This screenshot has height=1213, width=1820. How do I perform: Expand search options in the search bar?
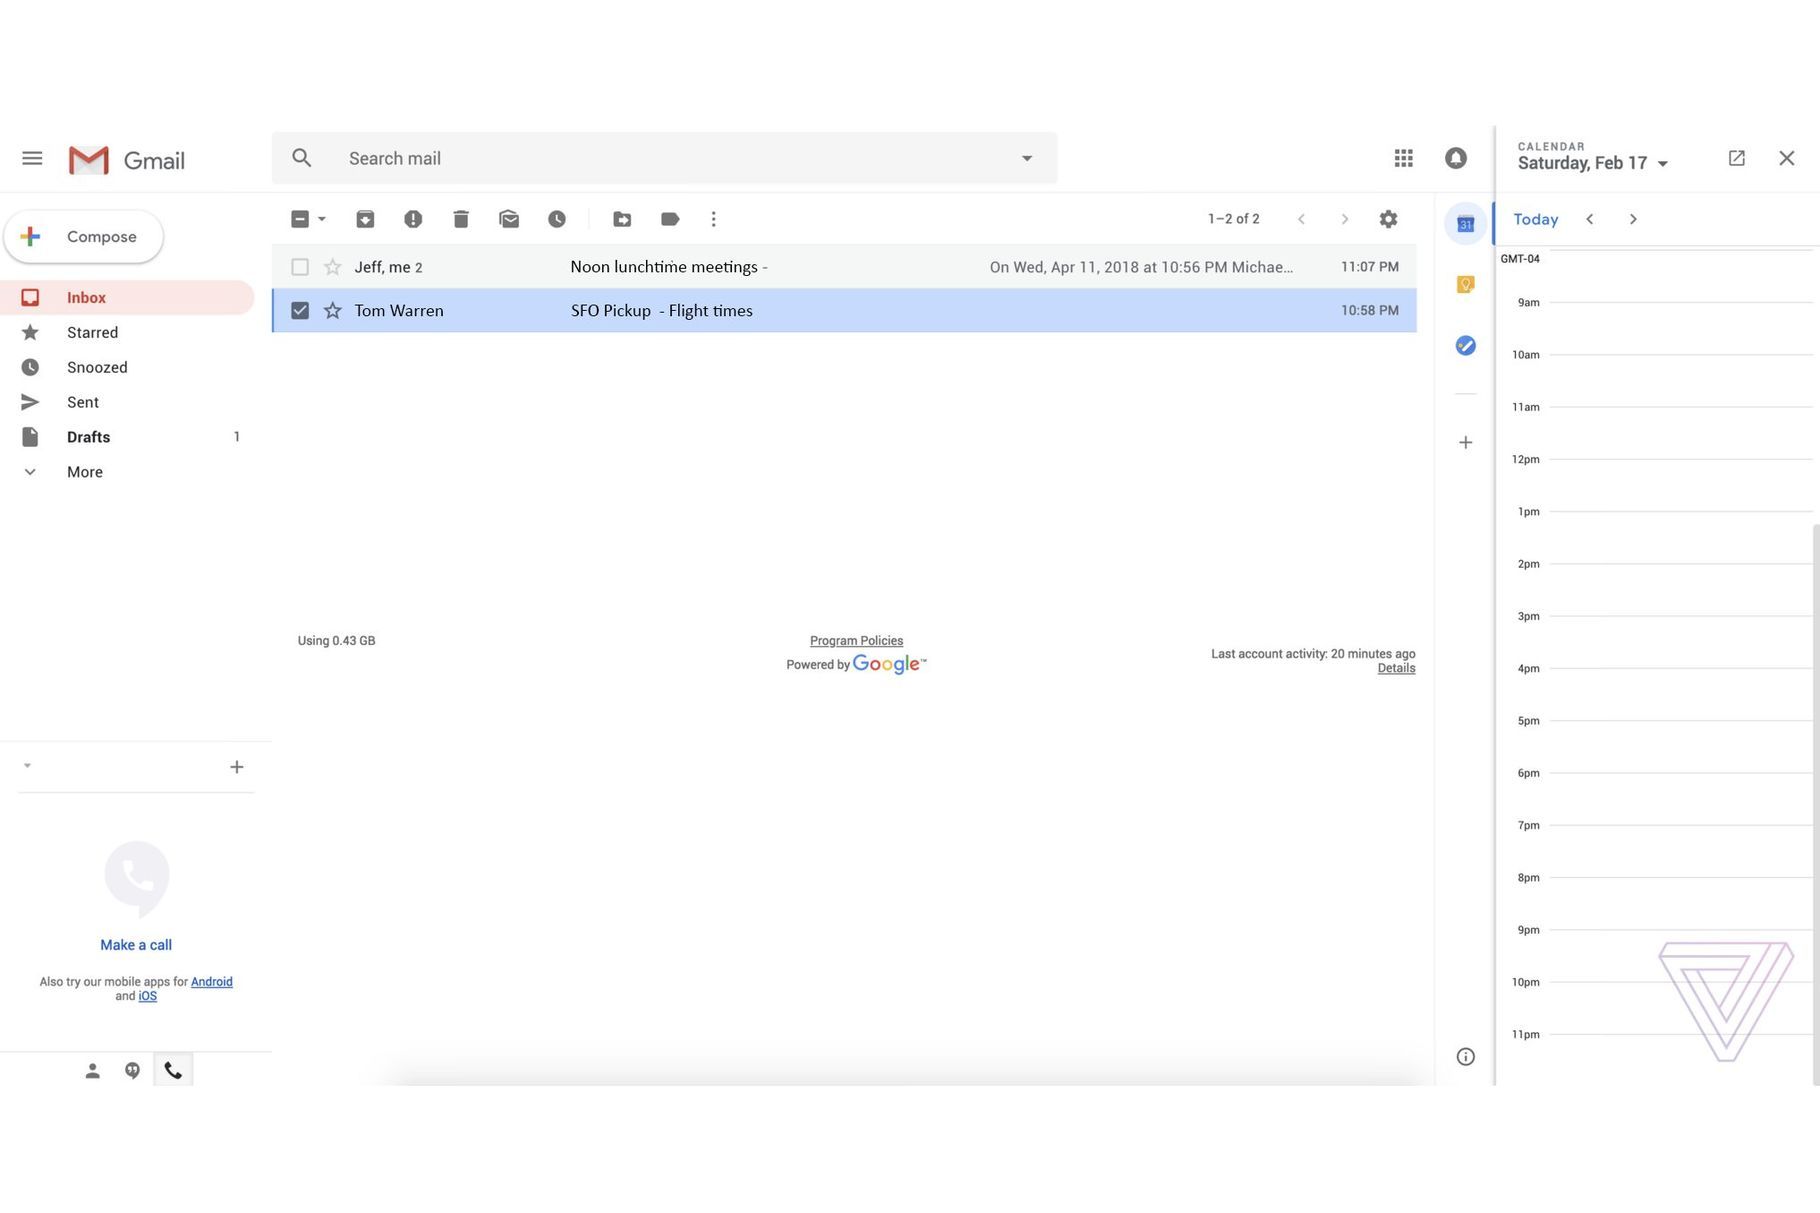click(1027, 158)
